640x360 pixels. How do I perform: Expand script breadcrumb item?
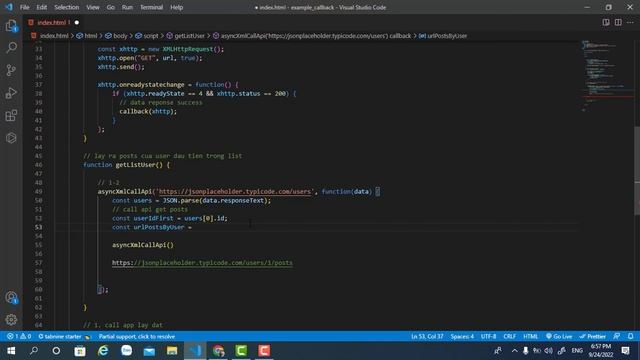coord(147,36)
